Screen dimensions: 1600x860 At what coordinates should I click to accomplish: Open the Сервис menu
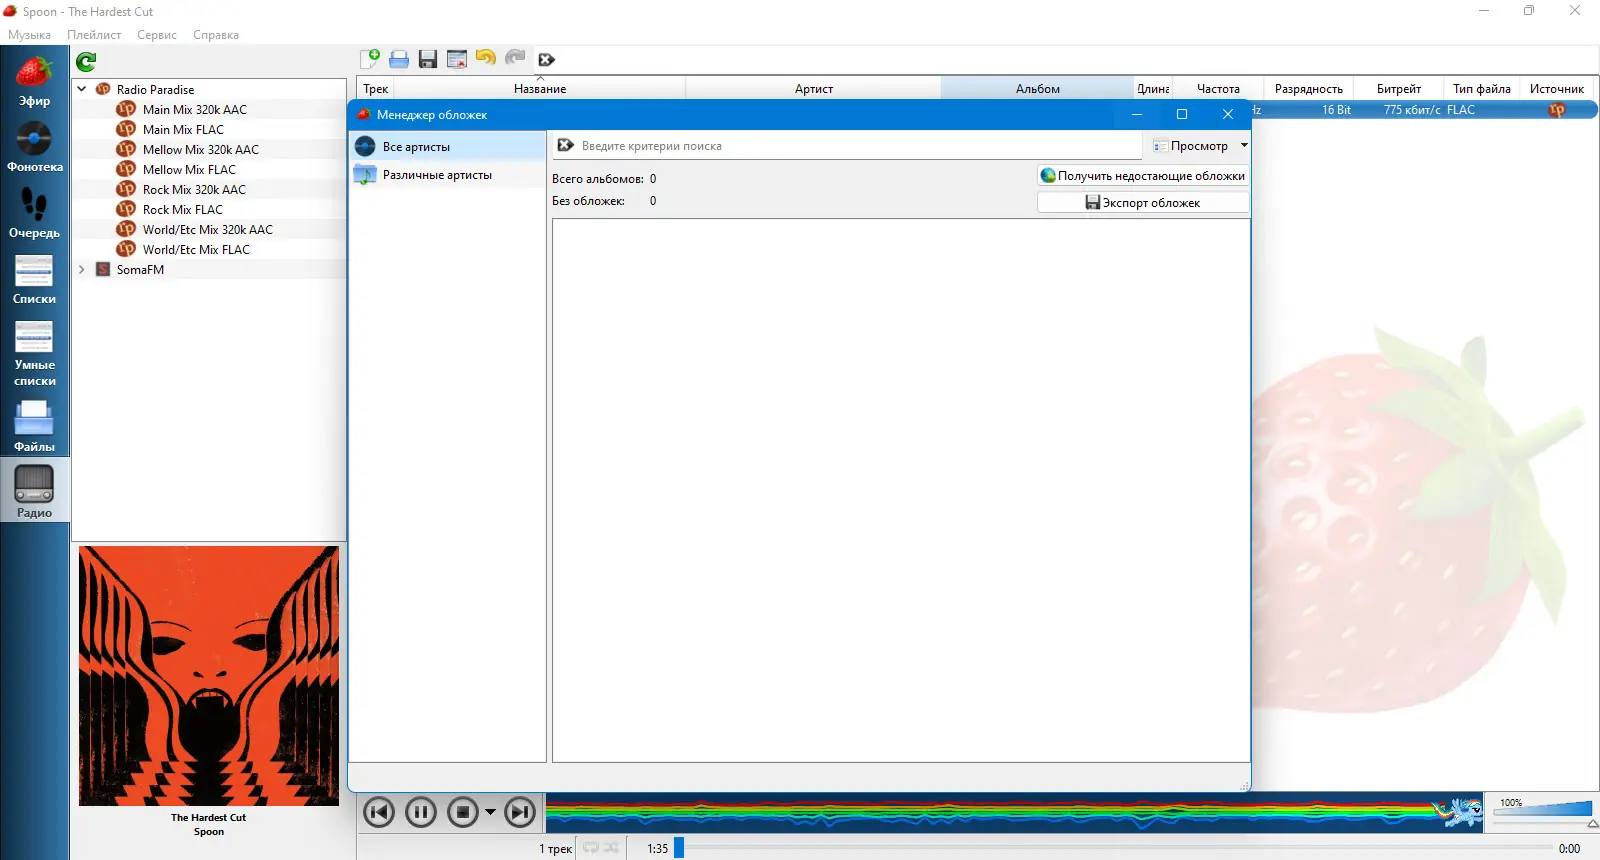[x=157, y=35]
